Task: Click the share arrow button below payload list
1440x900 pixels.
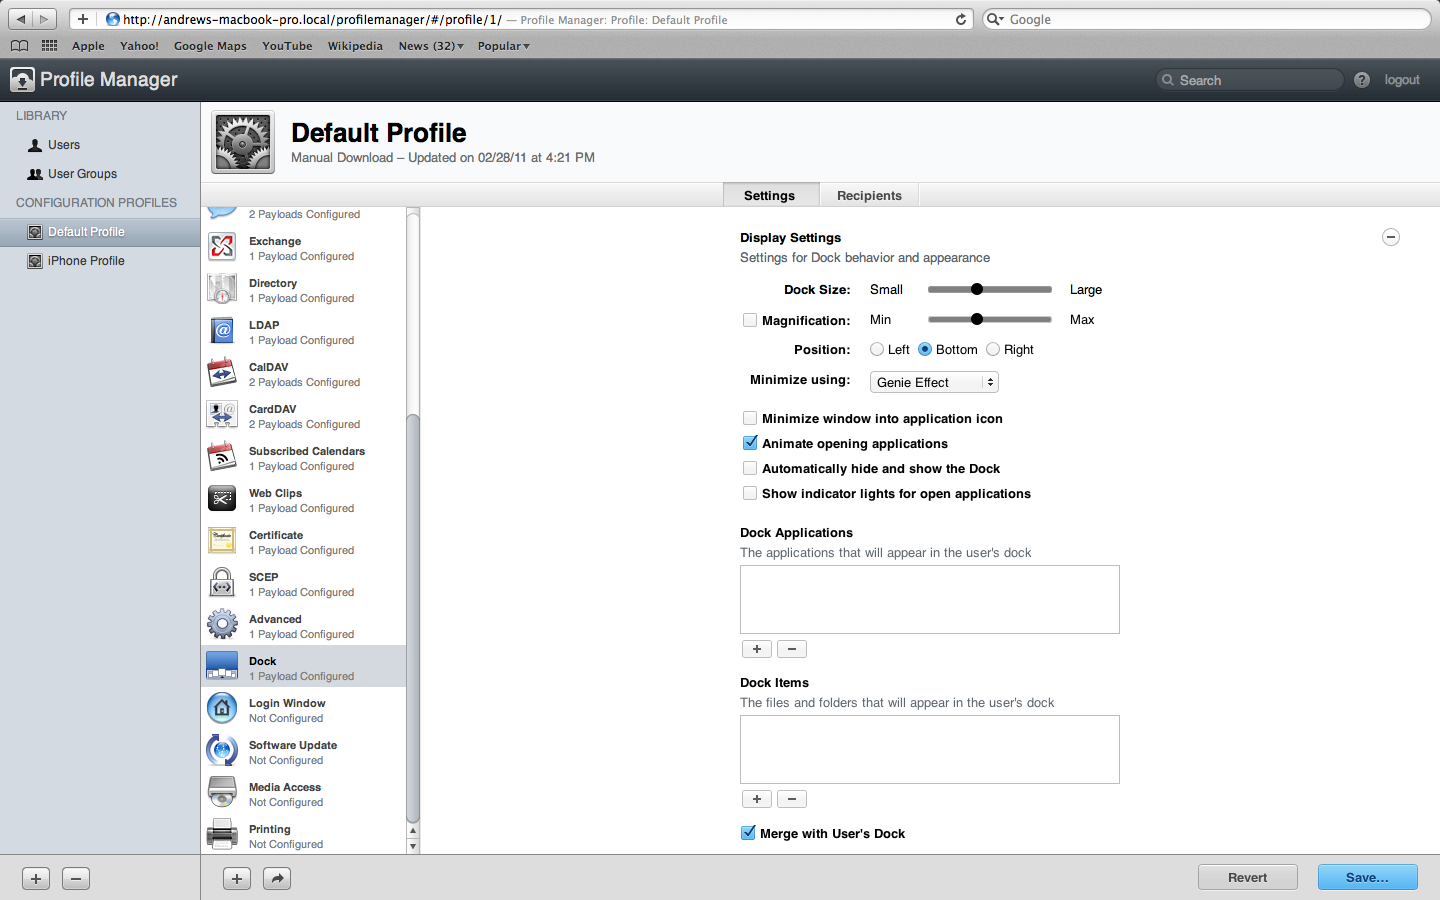Action: (277, 878)
